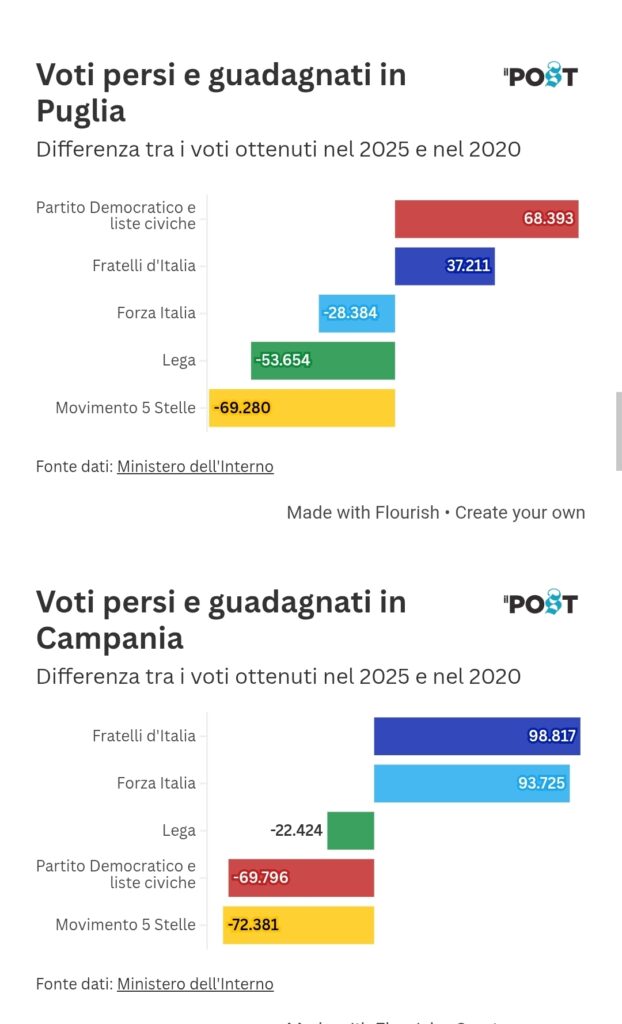
Task: Click the Il Post logo beside the Puglia title
Action: (541, 76)
